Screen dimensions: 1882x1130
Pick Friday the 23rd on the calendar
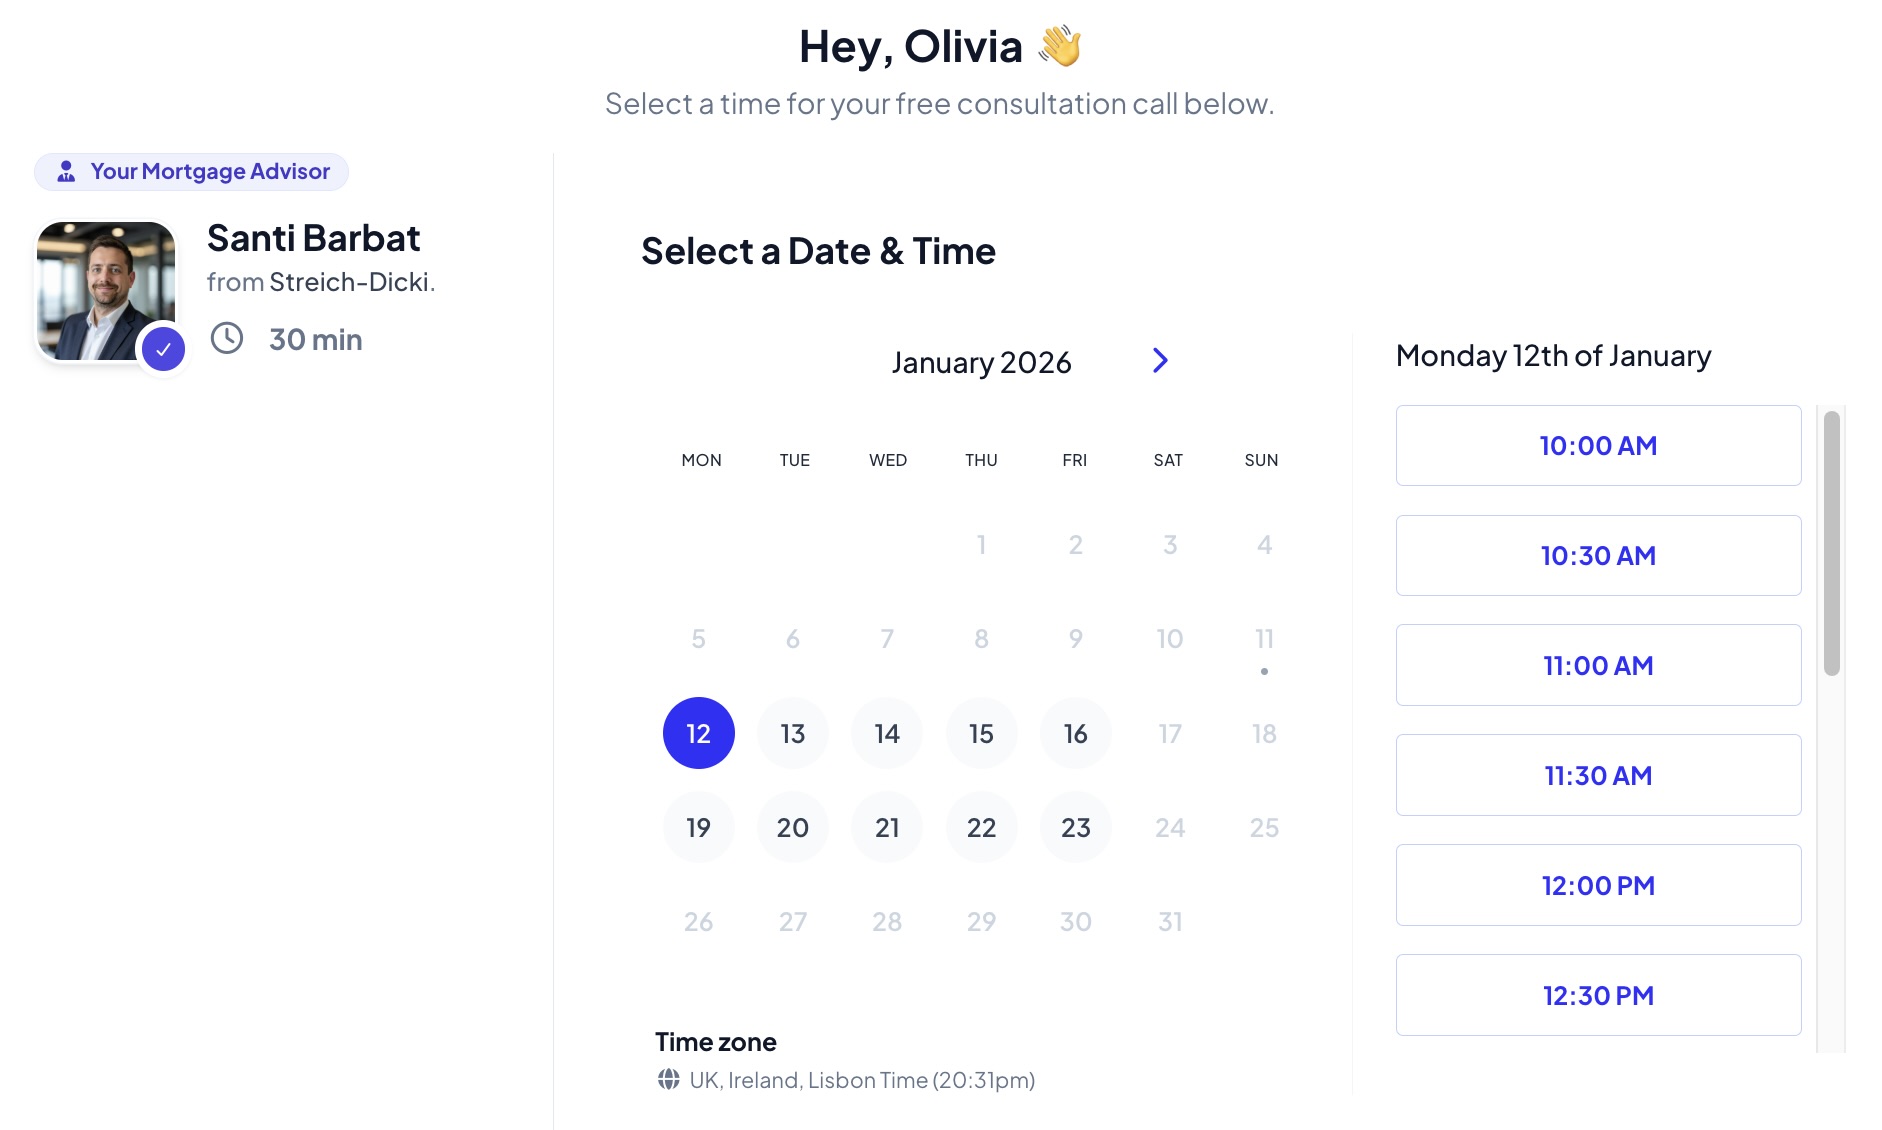tap(1075, 827)
